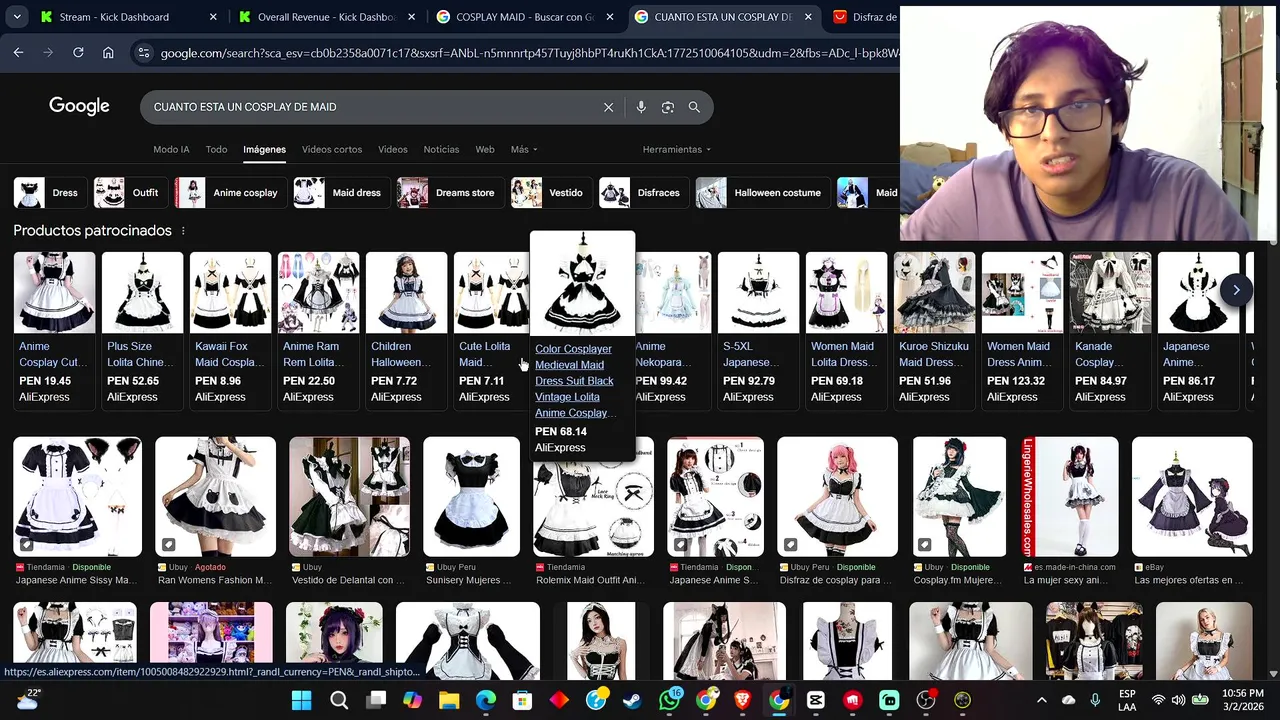Start a voice search with the microphone

[641, 107]
